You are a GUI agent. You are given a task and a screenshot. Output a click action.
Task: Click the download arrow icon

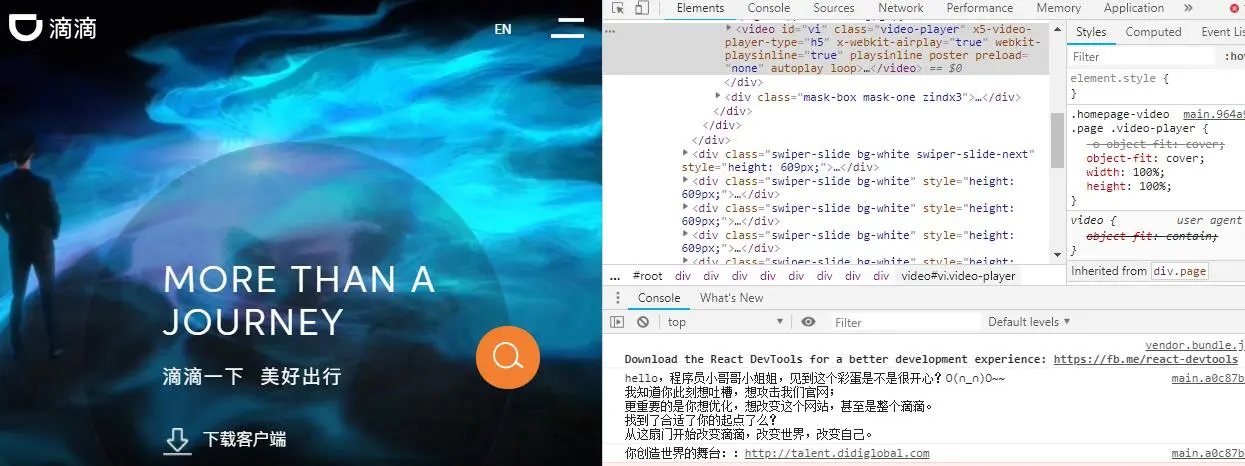(178, 440)
